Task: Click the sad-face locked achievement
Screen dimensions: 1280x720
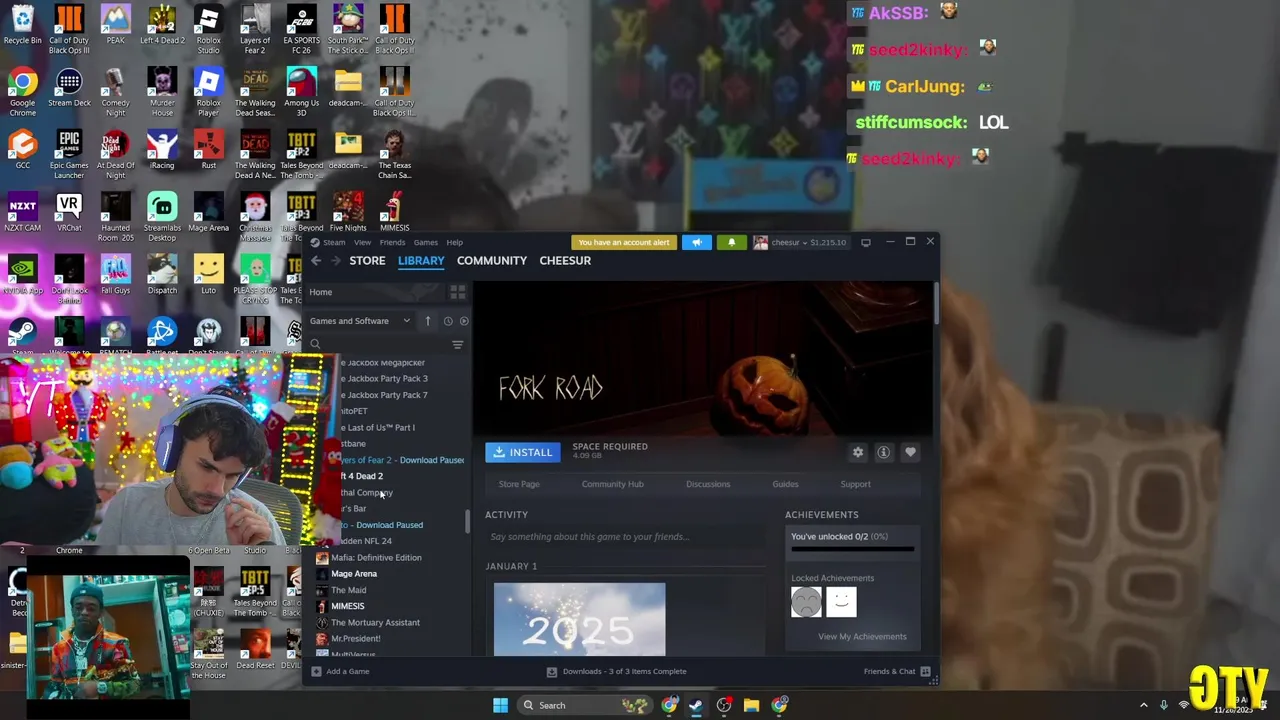Action: pos(806,602)
